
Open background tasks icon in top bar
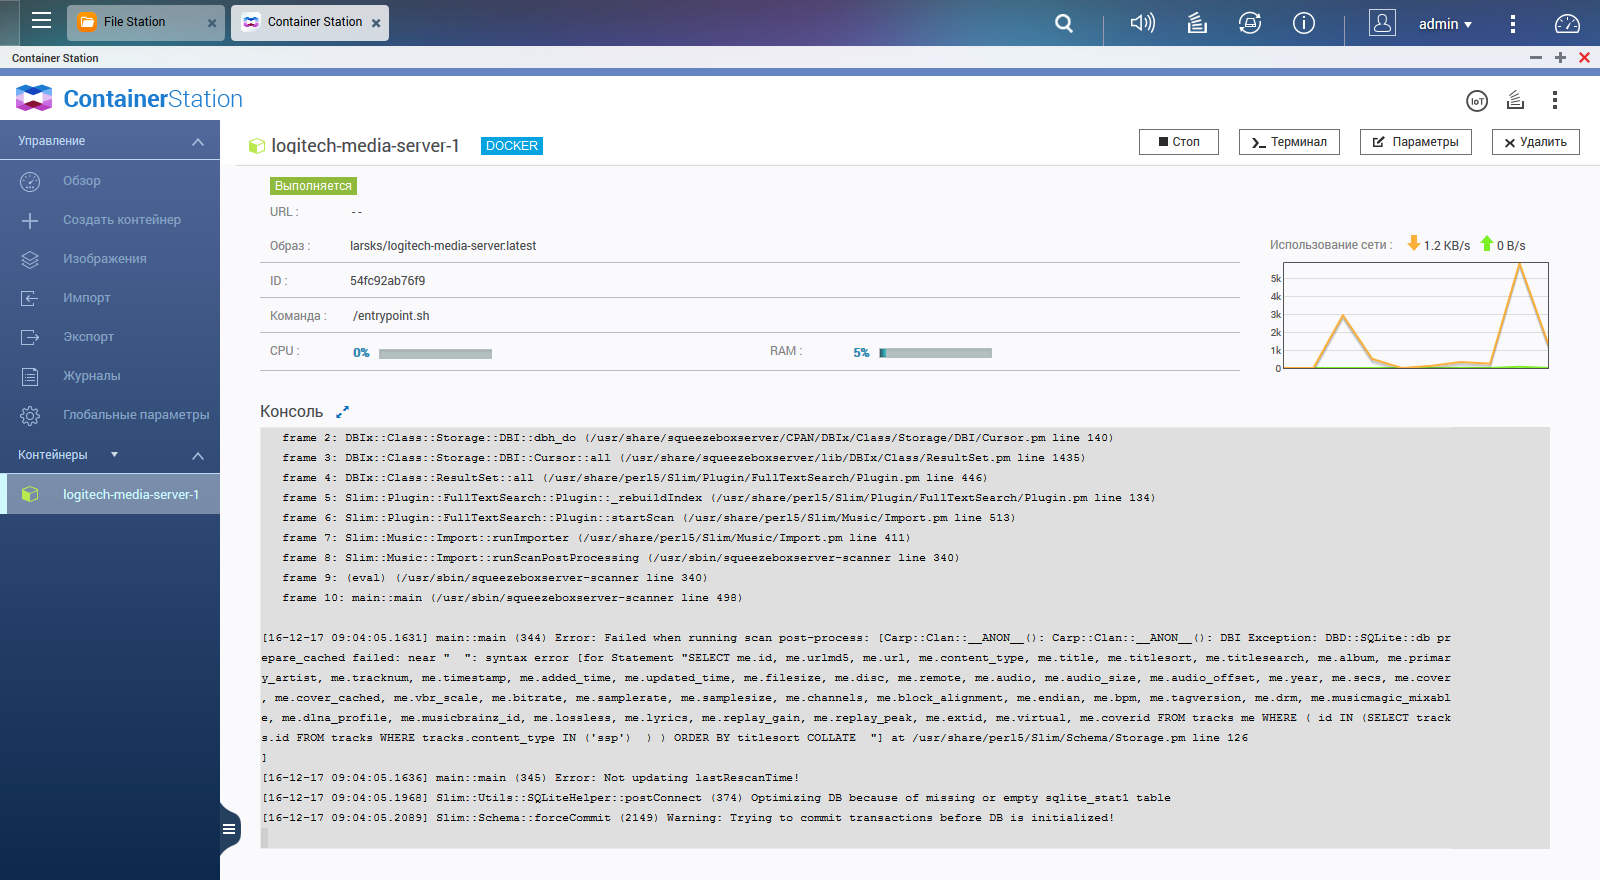[1197, 22]
